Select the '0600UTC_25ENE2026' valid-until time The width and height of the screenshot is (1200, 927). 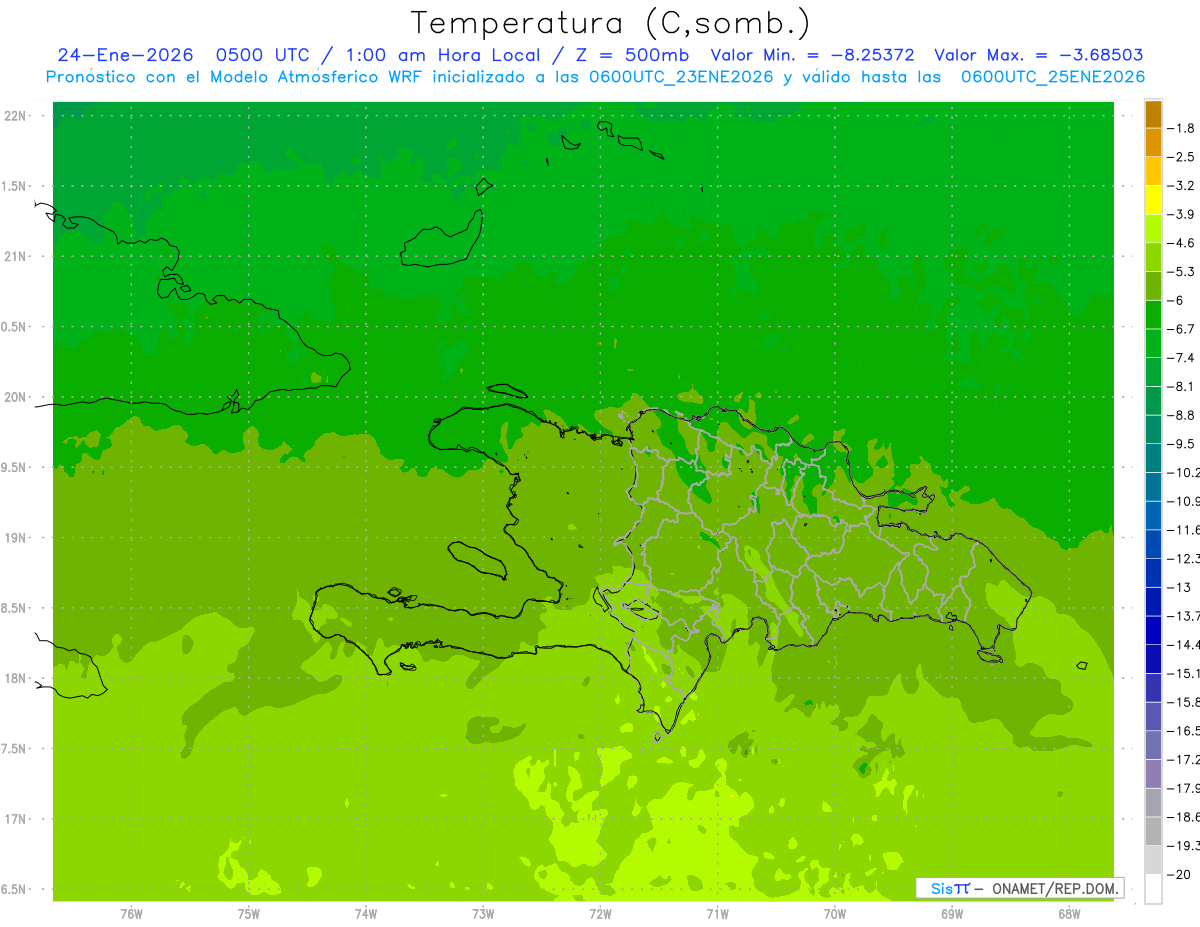click(1053, 77)
